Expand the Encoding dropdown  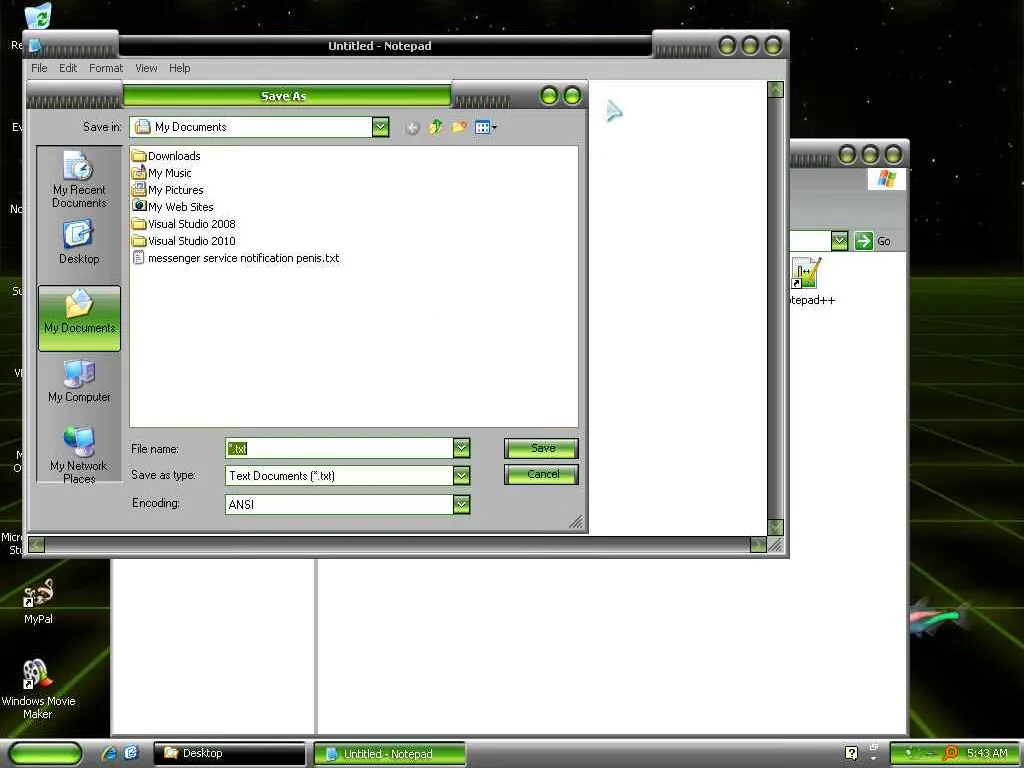[x=462, y=504]
